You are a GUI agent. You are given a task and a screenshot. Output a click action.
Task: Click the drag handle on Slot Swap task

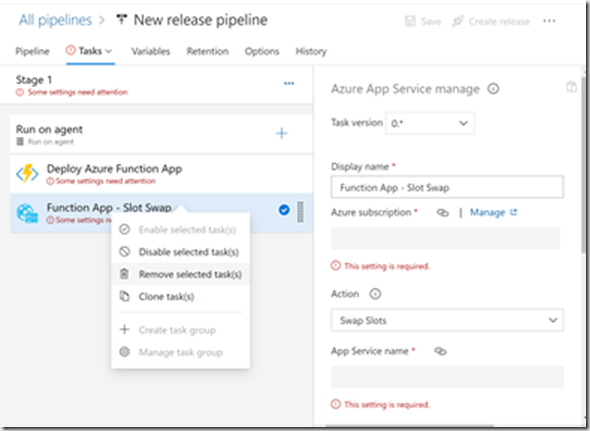[300, 212]
